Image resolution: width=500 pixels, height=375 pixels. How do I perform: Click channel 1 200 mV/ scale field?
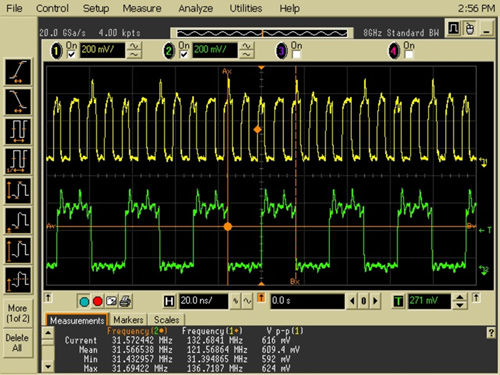(102, 50)
